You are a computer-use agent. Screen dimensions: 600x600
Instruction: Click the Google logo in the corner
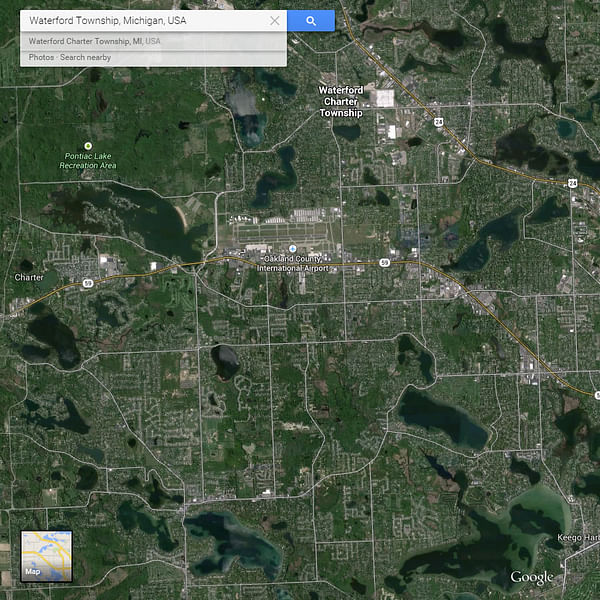pyautogui.click(x=531, y=578)
